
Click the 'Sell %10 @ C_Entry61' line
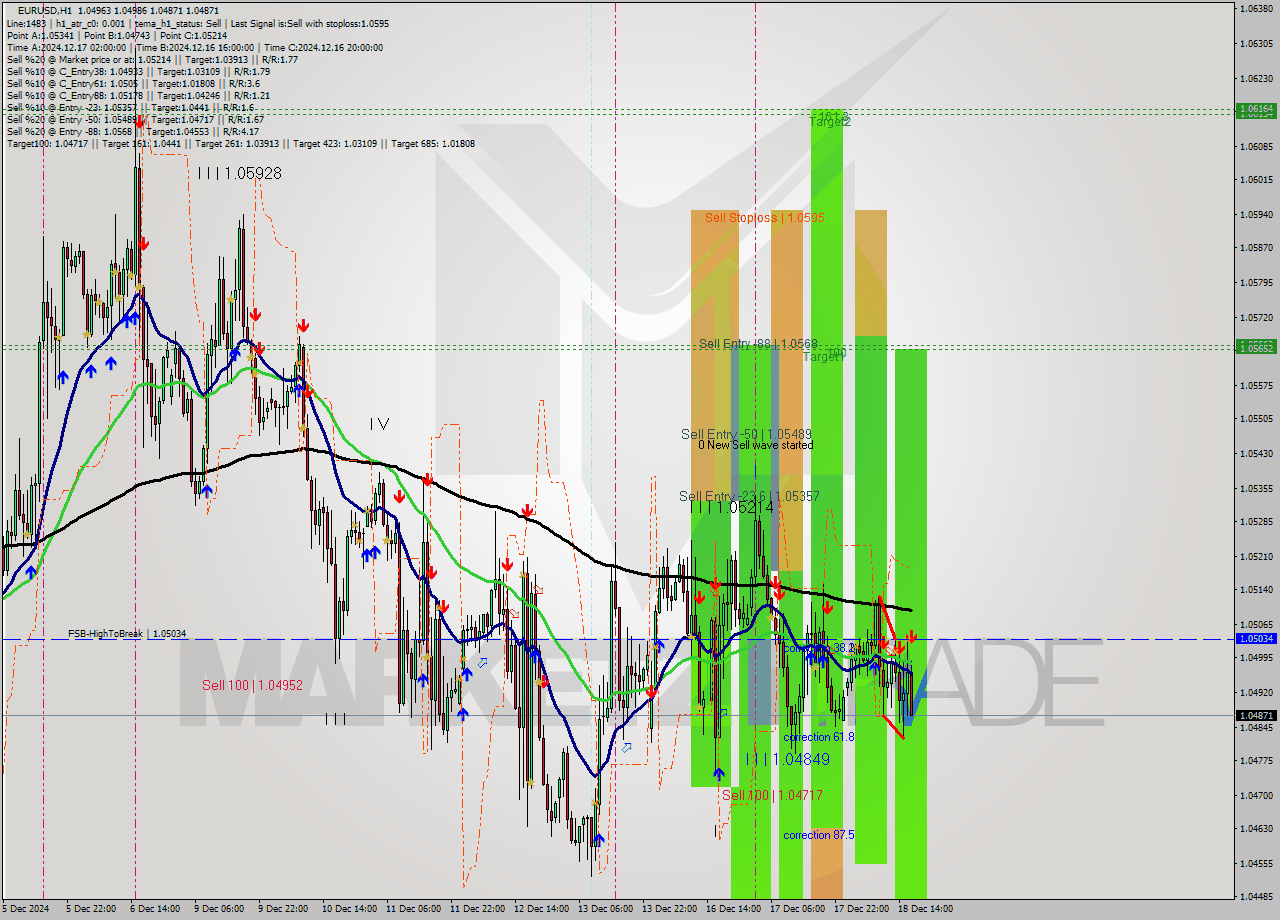[134, 83]
